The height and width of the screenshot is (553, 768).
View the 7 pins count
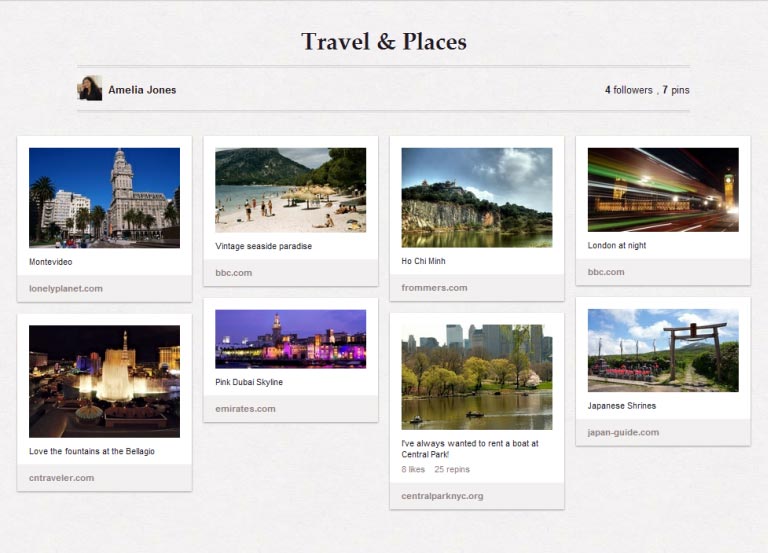[x=676, y=90]
